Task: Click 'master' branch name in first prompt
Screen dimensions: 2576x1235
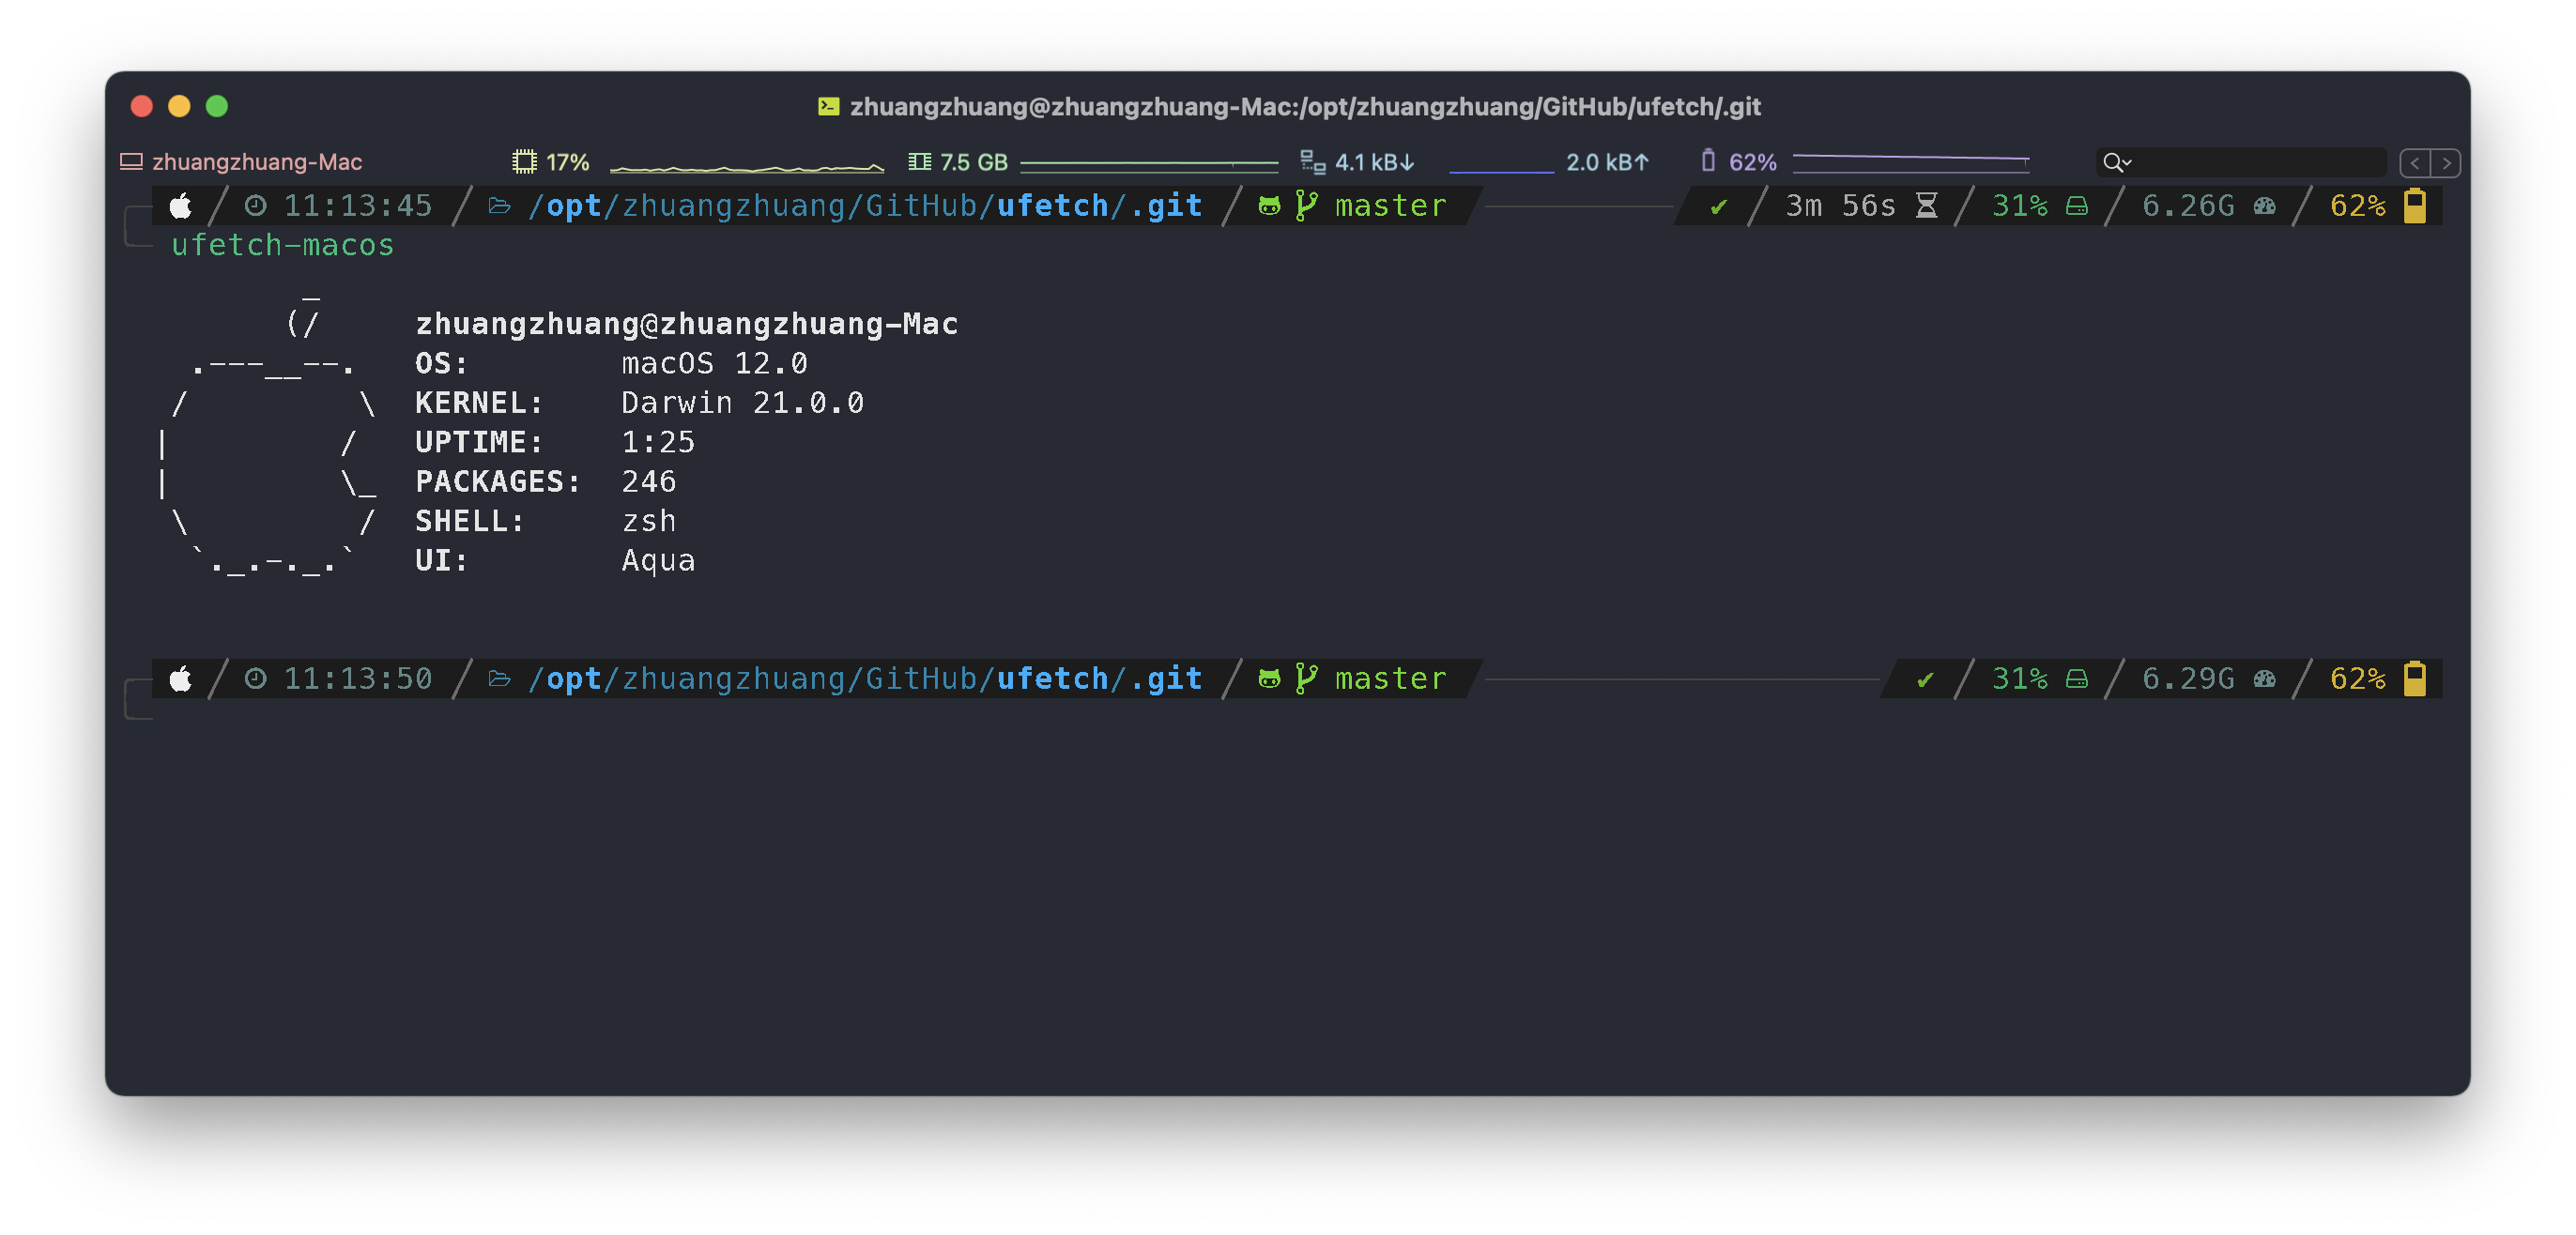Action: click(x=1391, y=206)
